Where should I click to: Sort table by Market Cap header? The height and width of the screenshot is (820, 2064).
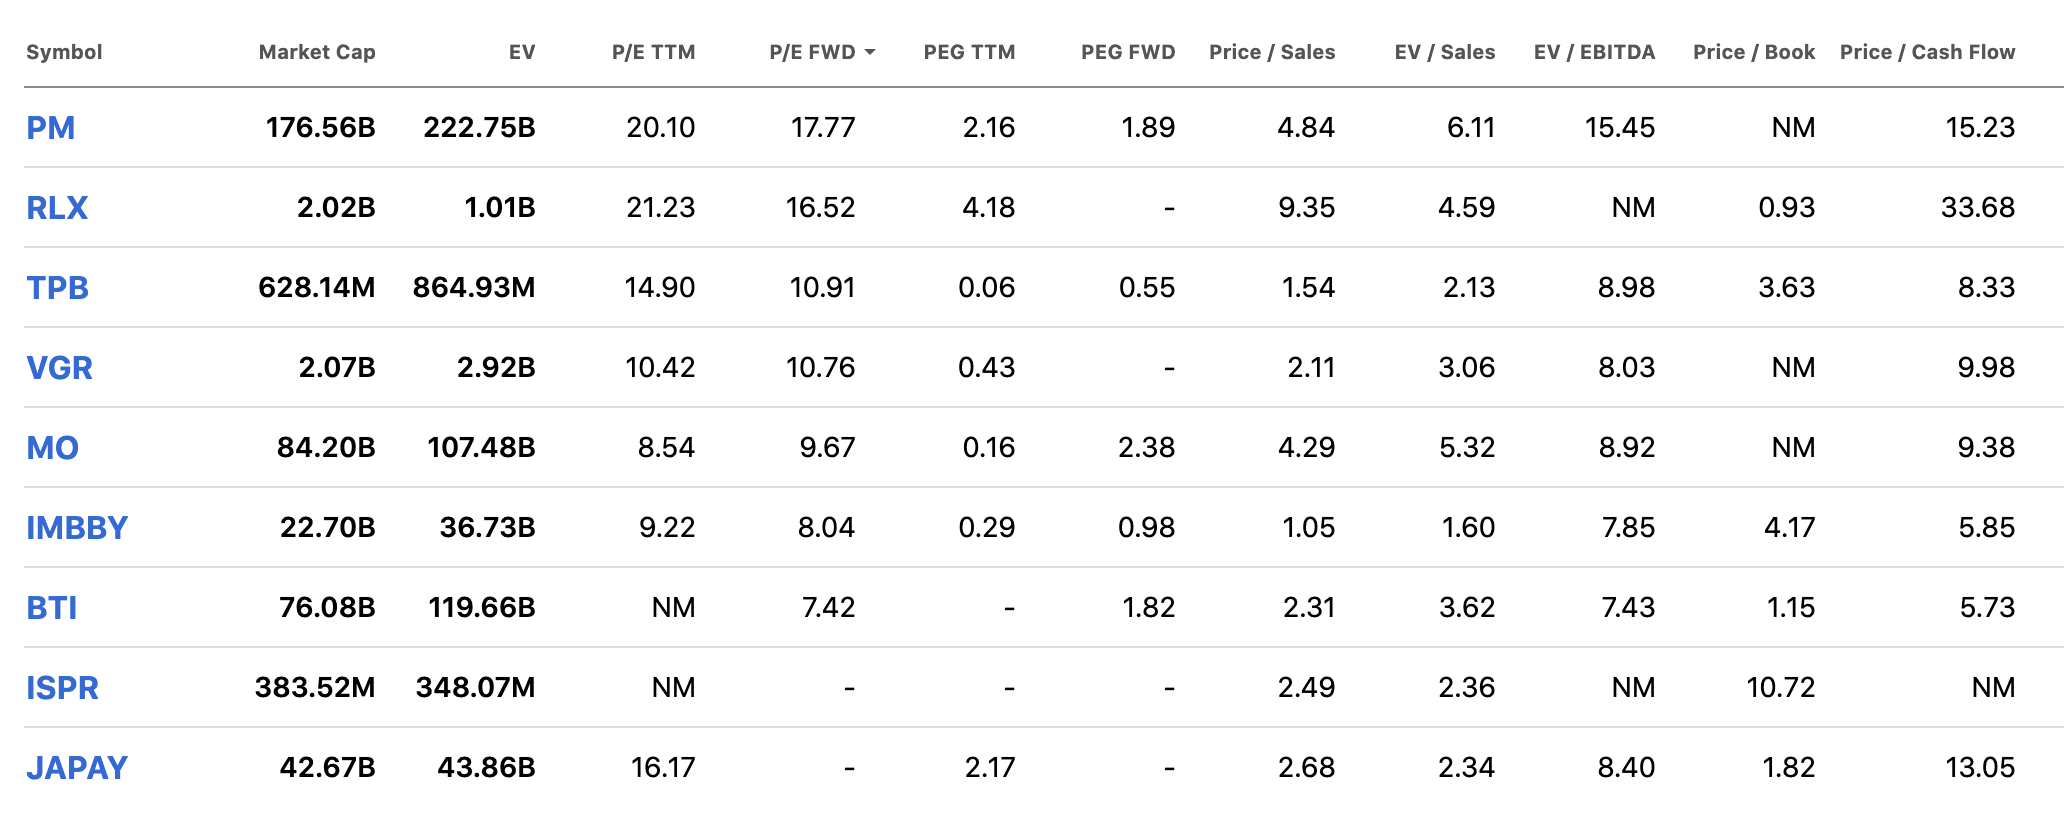317,52
